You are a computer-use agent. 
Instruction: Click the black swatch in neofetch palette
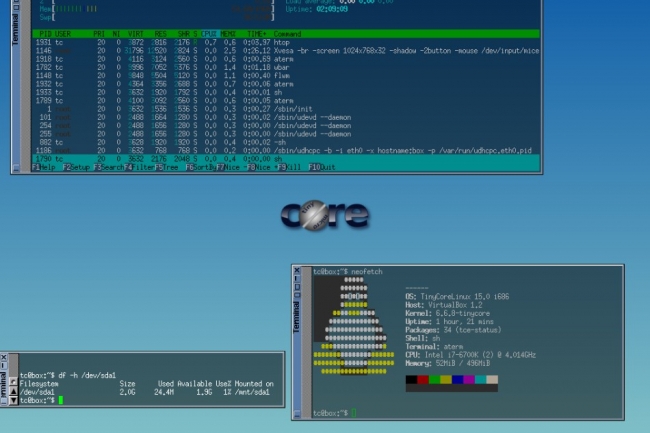[x=411, y=380]
